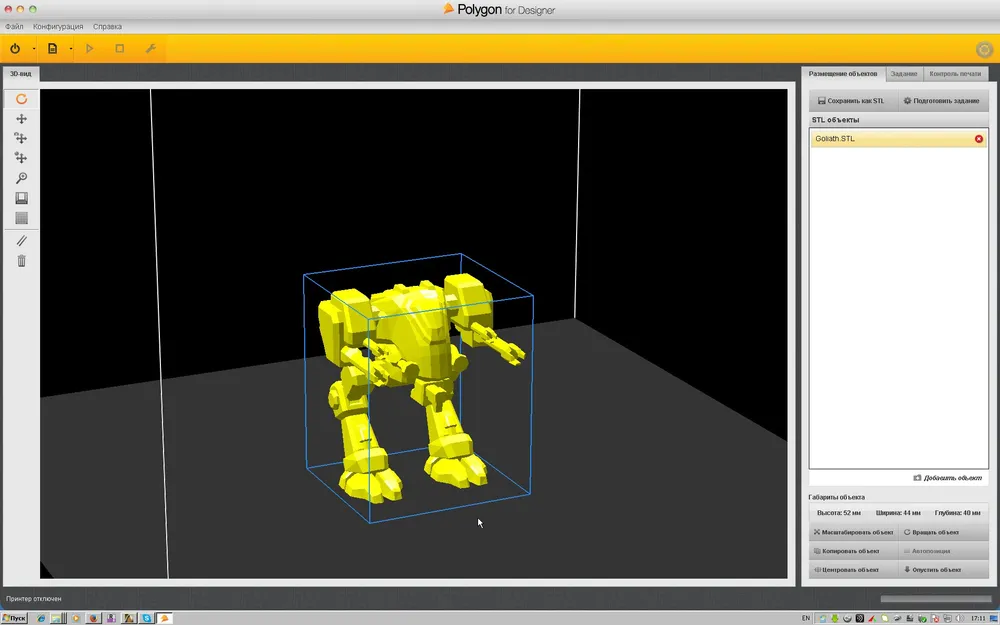Select the rotate view tool
Viewport: 1000px width, 625px height.
point(21,99)
